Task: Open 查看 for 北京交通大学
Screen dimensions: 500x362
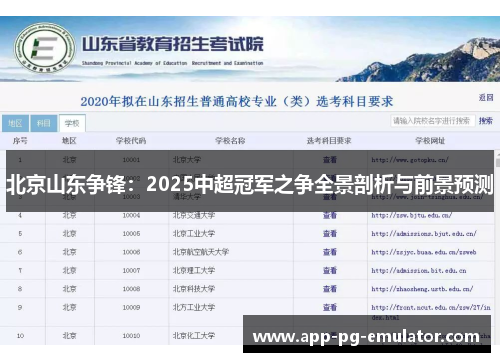Action: [330, 215]
